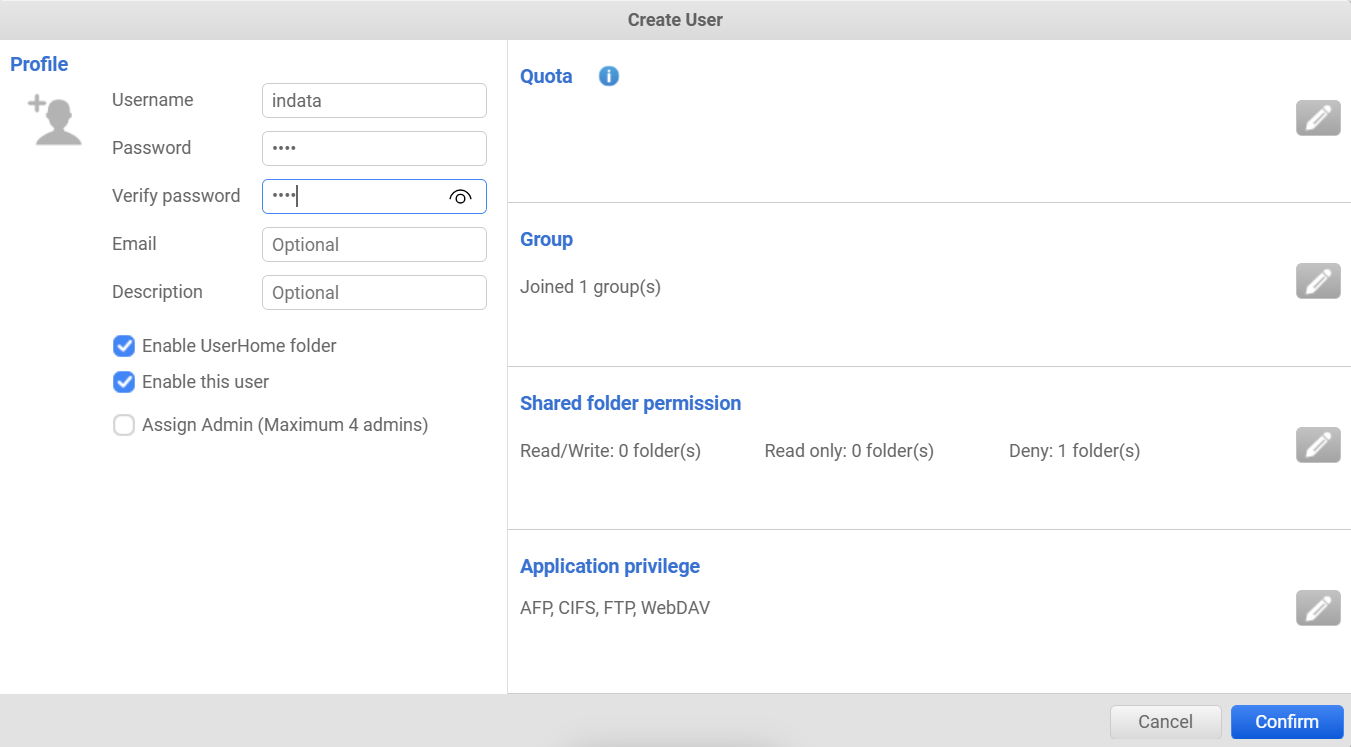Viewport: 1351px width, 747px height.
Task: Click the Create User title bar text
Action: (x=675, y=20)
